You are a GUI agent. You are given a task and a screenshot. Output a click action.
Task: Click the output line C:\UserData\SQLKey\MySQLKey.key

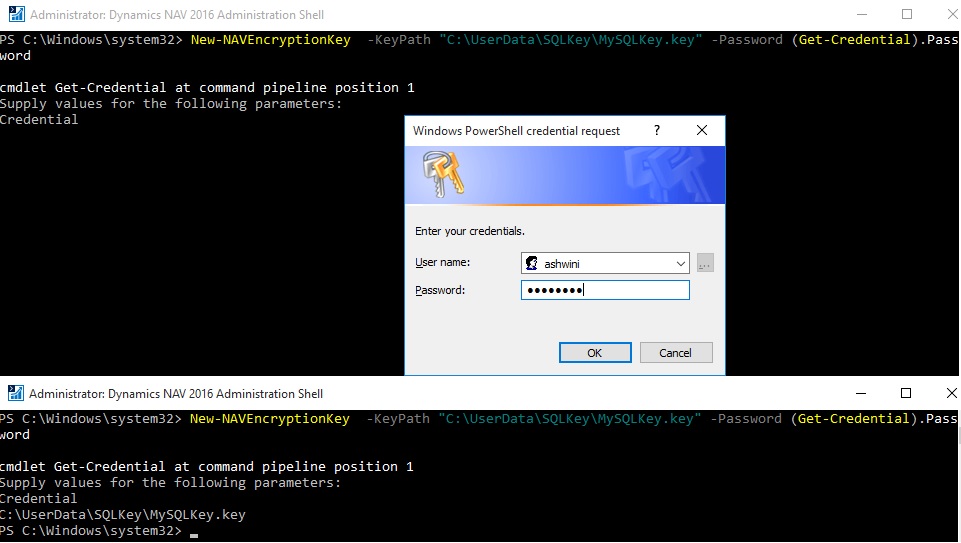pyautogui.click(x=123, y=515)
